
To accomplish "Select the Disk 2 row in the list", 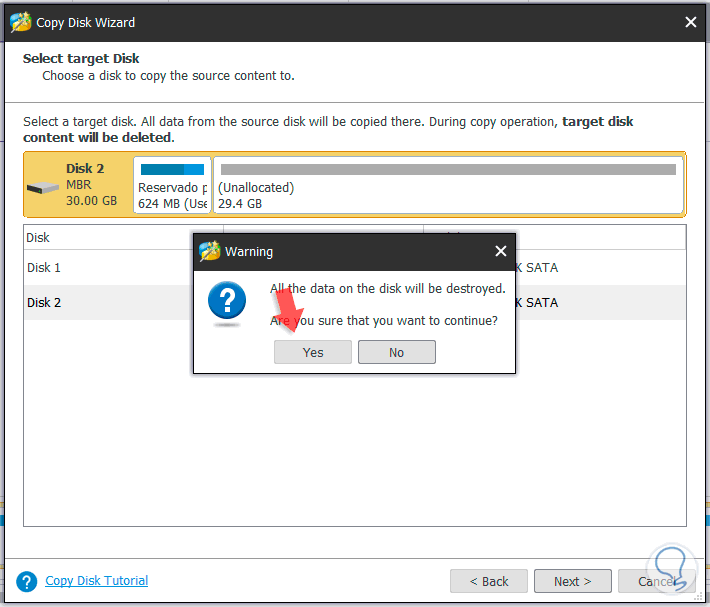I will (100, 302).
